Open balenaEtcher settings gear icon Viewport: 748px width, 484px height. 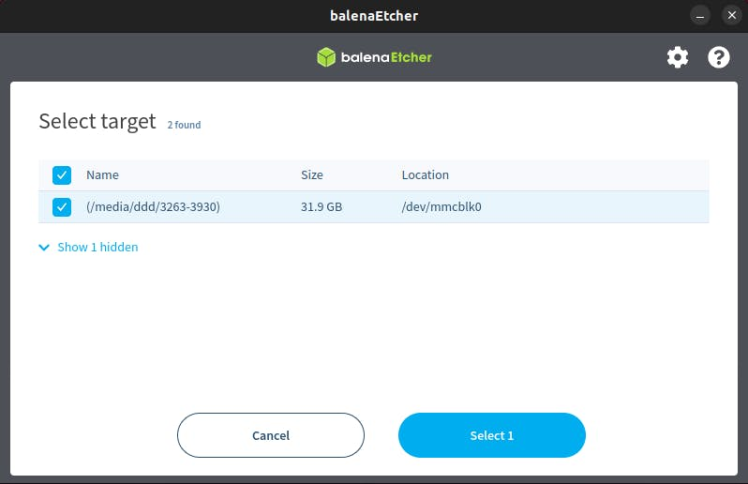(x=677, y=58)
